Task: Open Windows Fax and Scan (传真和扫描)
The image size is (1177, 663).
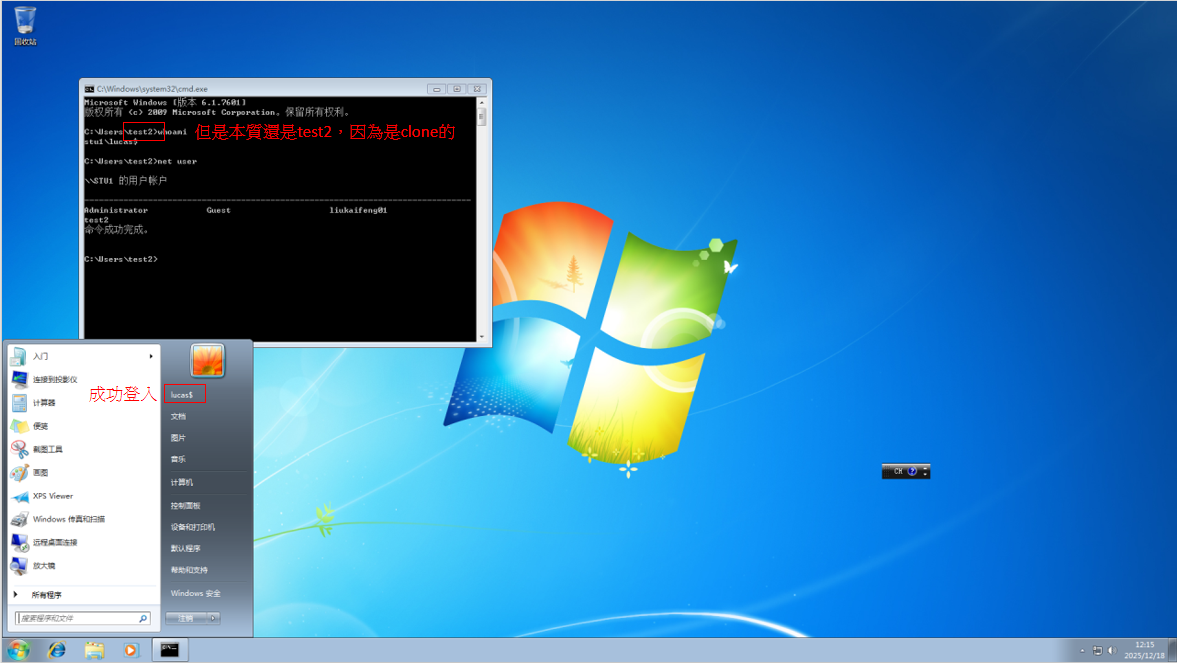Action: click(x=83, y=519)
